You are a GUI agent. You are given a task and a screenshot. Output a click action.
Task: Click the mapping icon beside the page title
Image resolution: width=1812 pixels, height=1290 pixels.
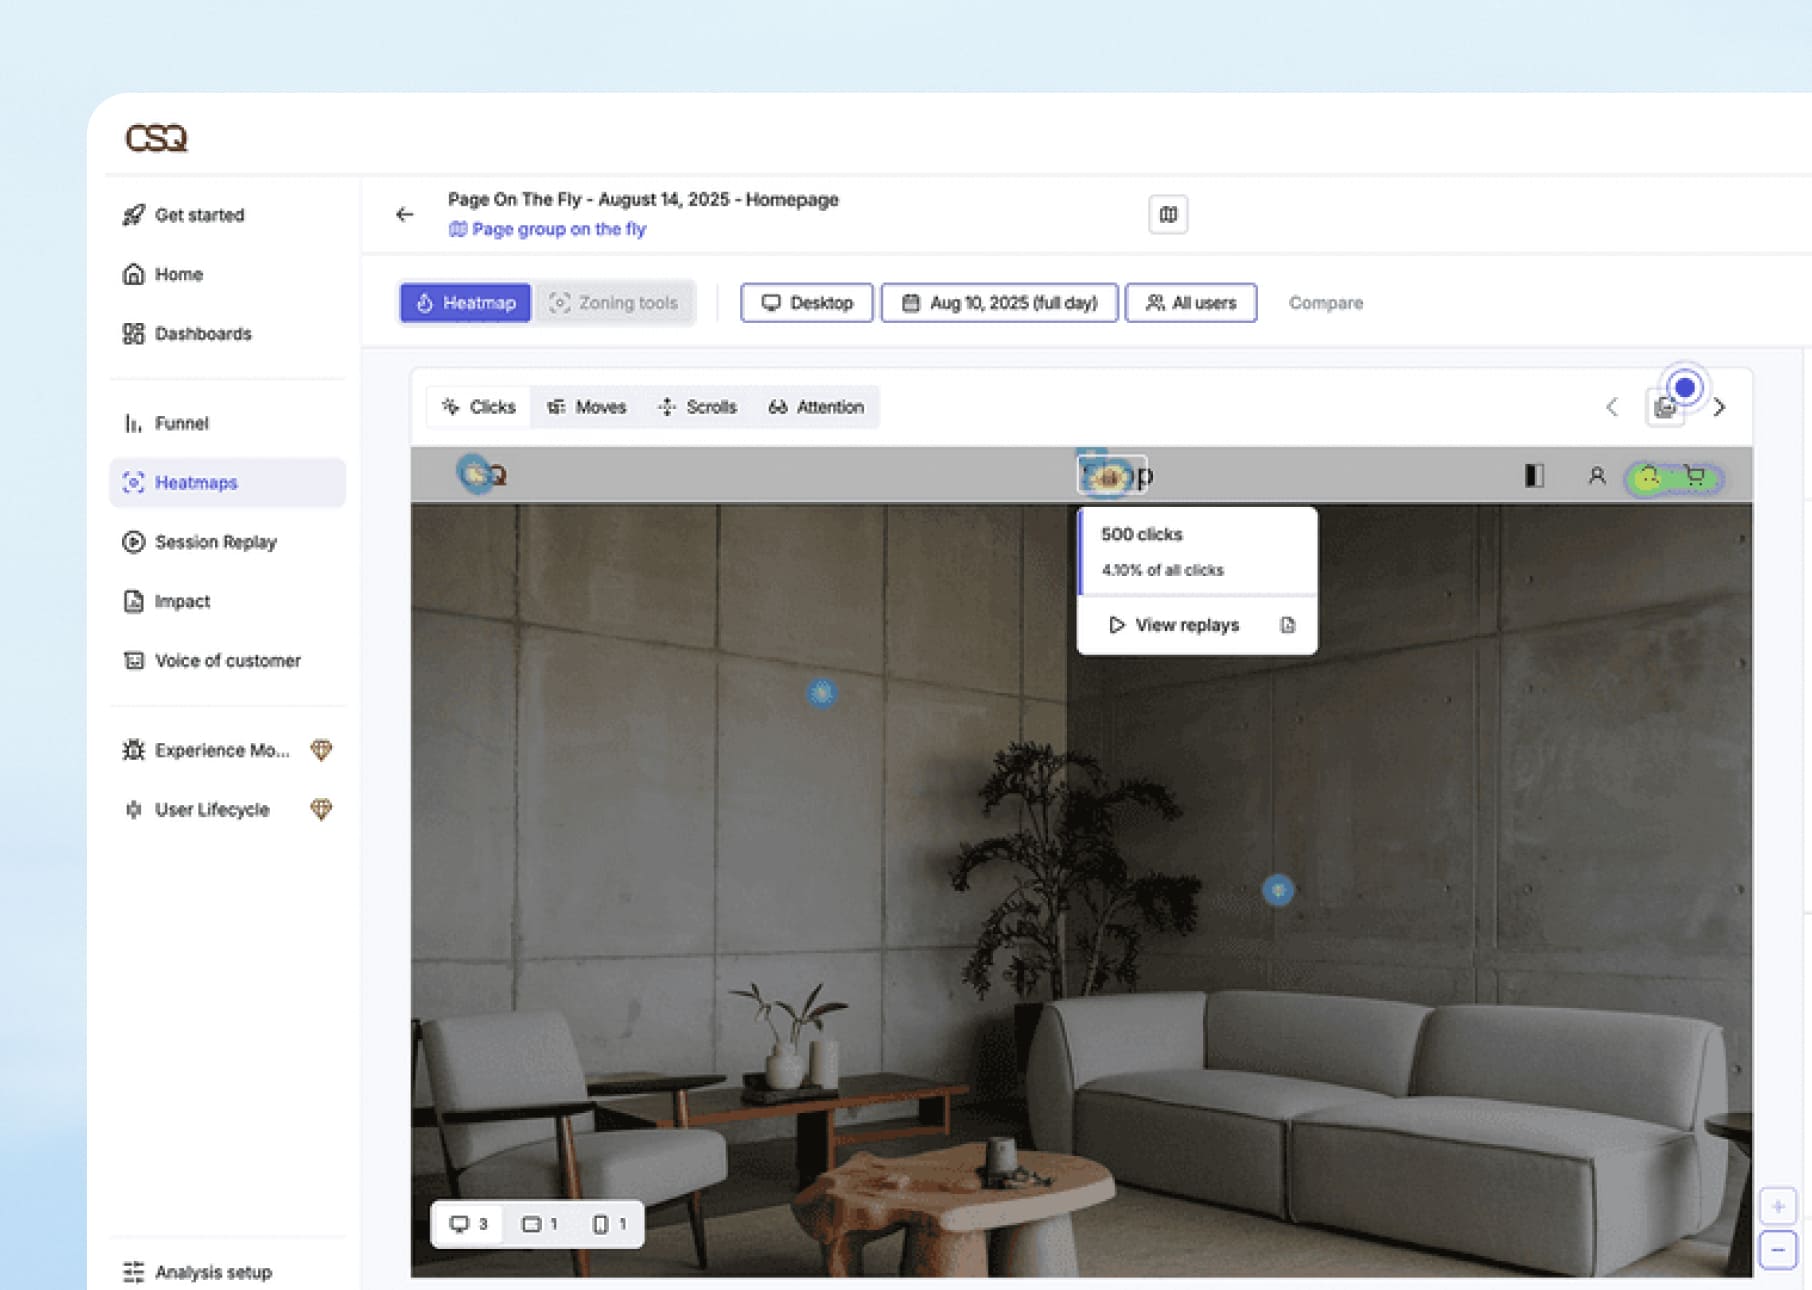[x=1168, y=214]
